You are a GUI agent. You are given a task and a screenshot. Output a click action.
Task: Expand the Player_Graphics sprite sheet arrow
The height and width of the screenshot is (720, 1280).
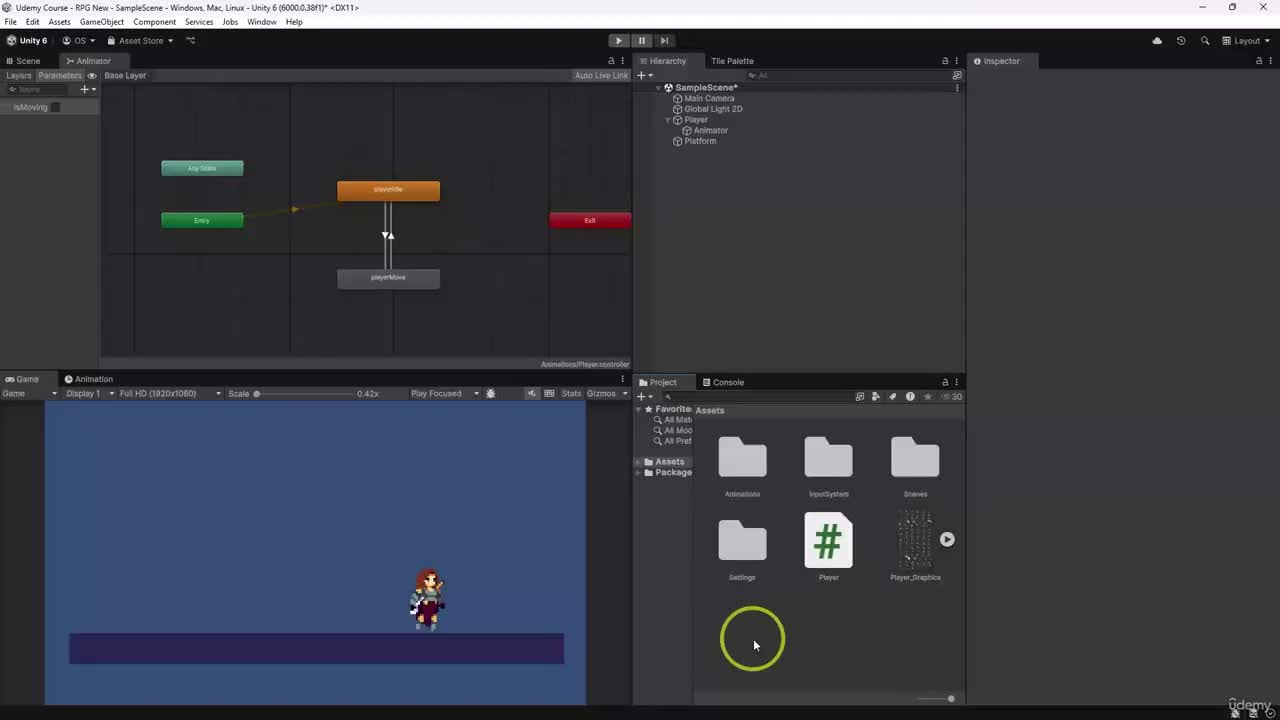(947, 540)
